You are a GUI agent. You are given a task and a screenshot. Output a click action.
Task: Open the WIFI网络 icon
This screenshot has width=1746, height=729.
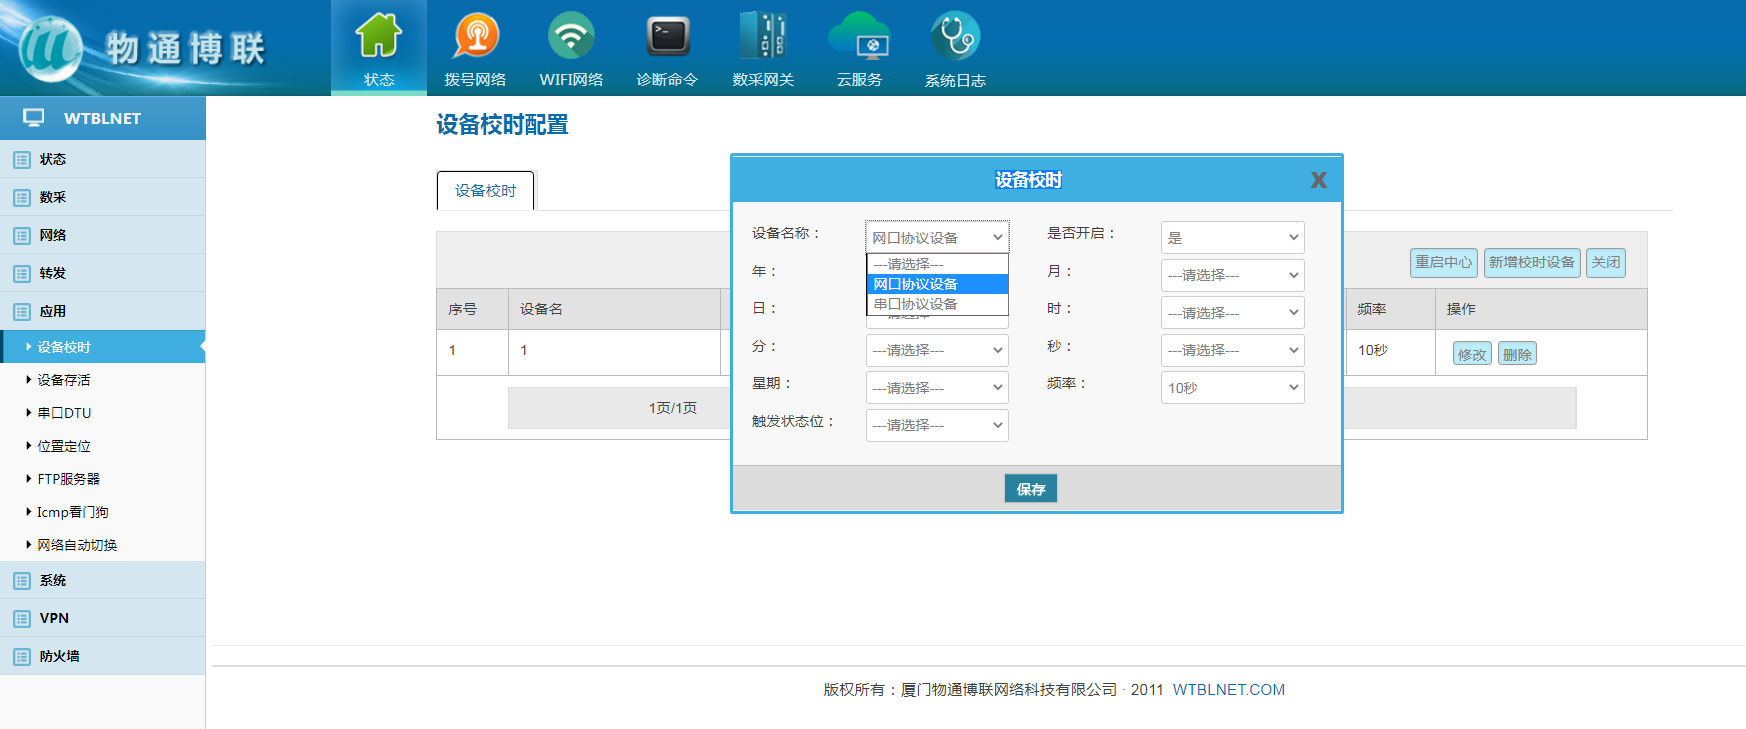click(x=571, y=37)
